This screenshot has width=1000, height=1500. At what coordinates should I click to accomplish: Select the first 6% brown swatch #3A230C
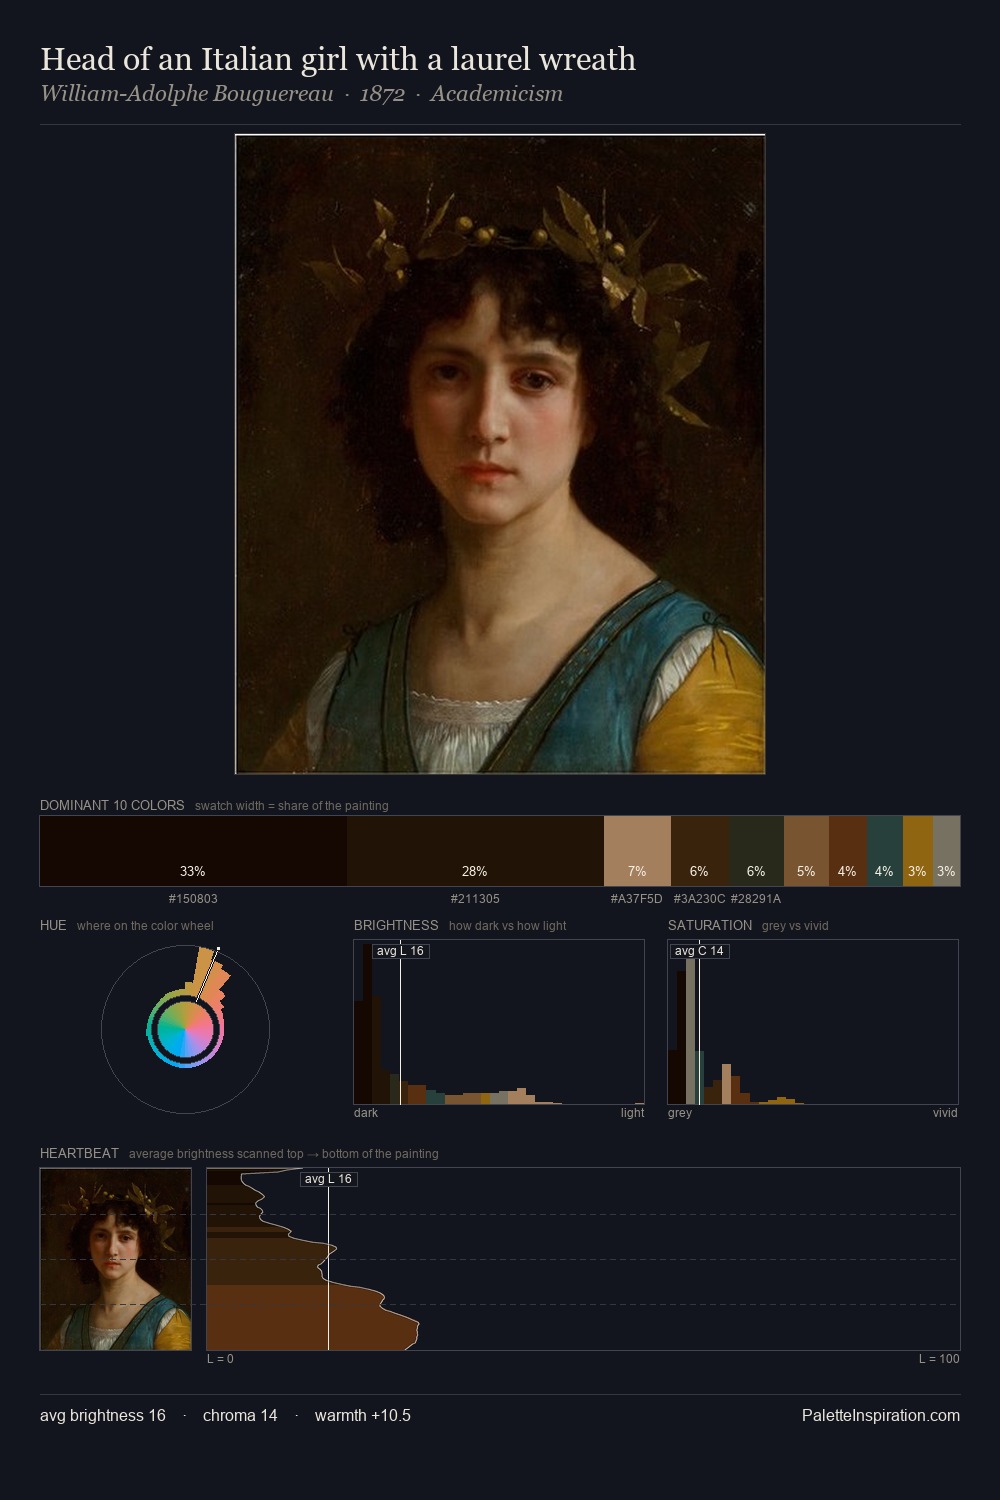(699, 851)
